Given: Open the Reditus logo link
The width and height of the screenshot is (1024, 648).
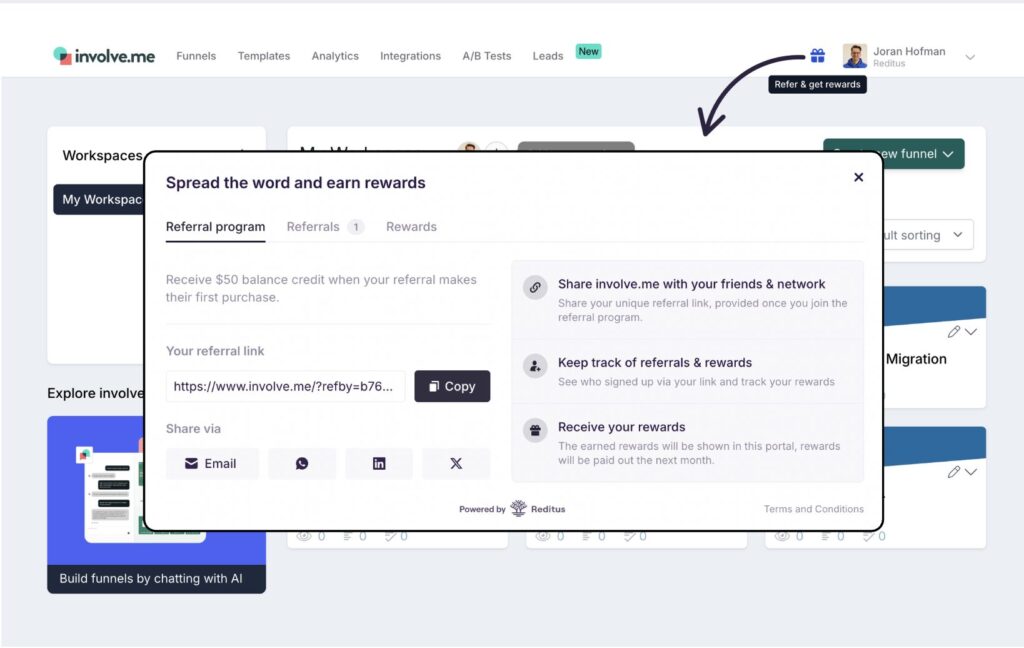Looking at the screenshot, I should tap(538, 508).
